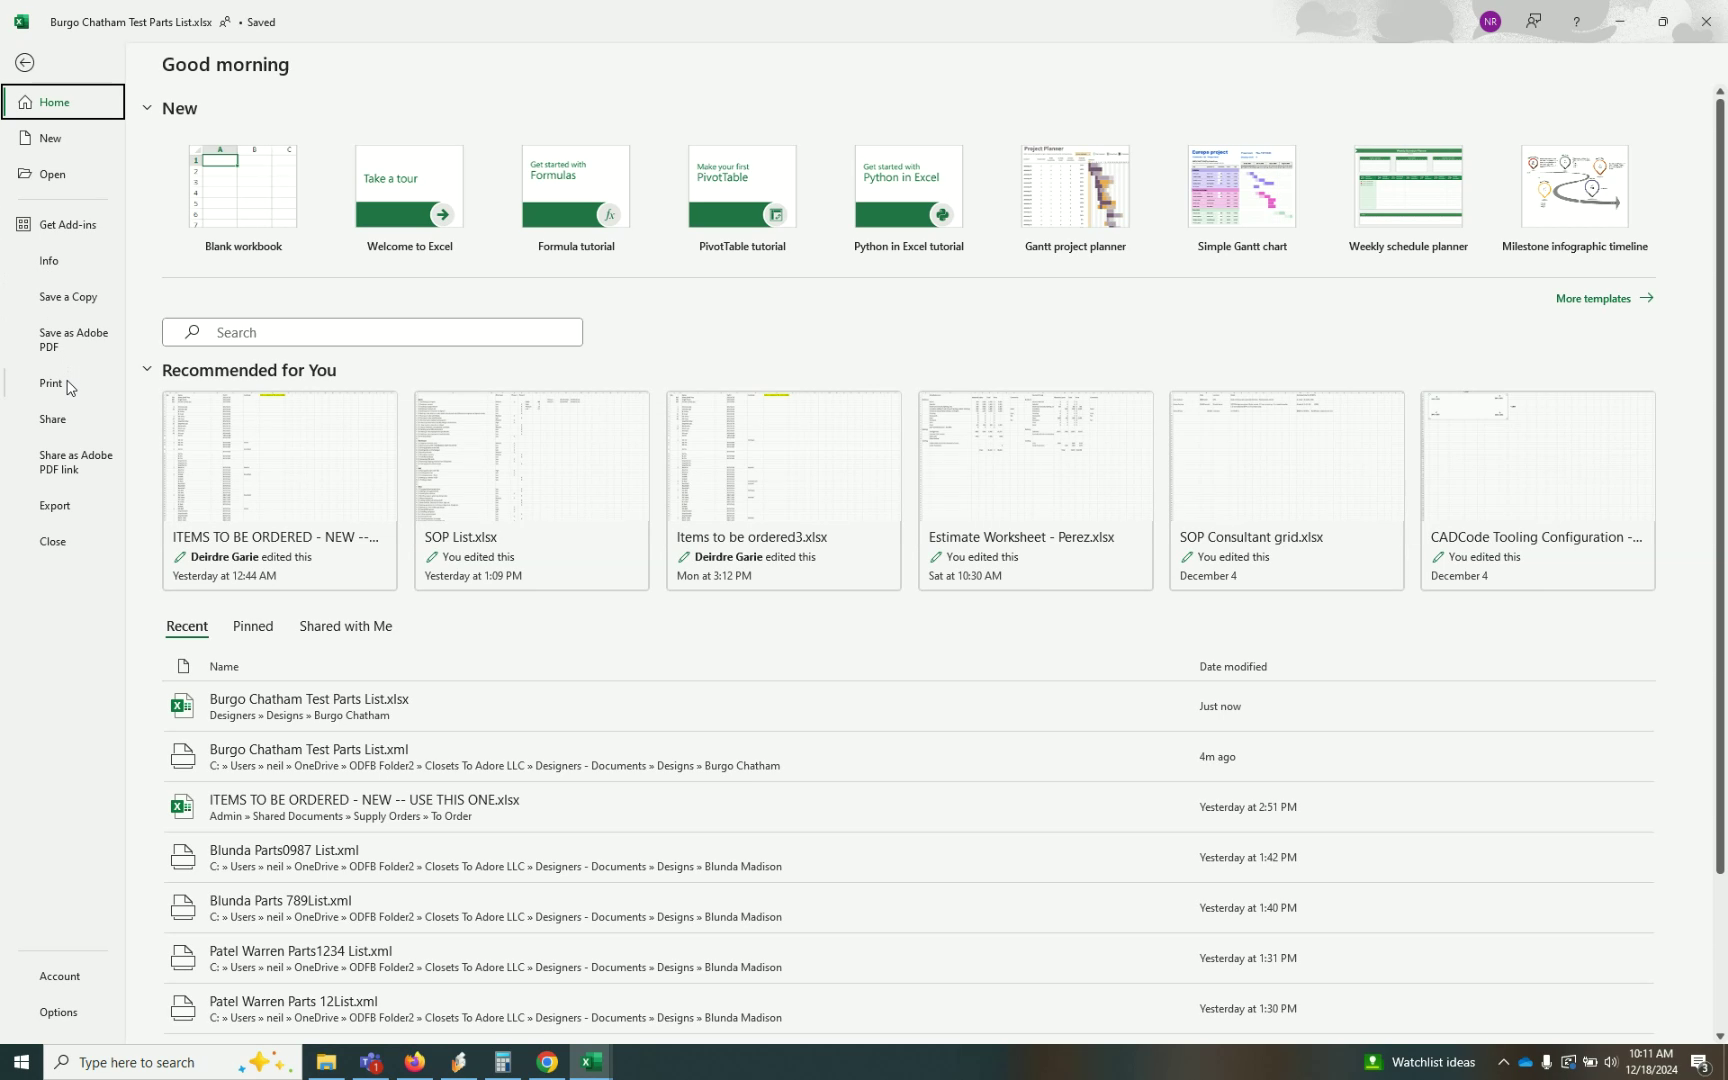This screenshot has height=1080, width=1728.
Task: Click the back arrow to return to workbook
Action: (25, 63)
